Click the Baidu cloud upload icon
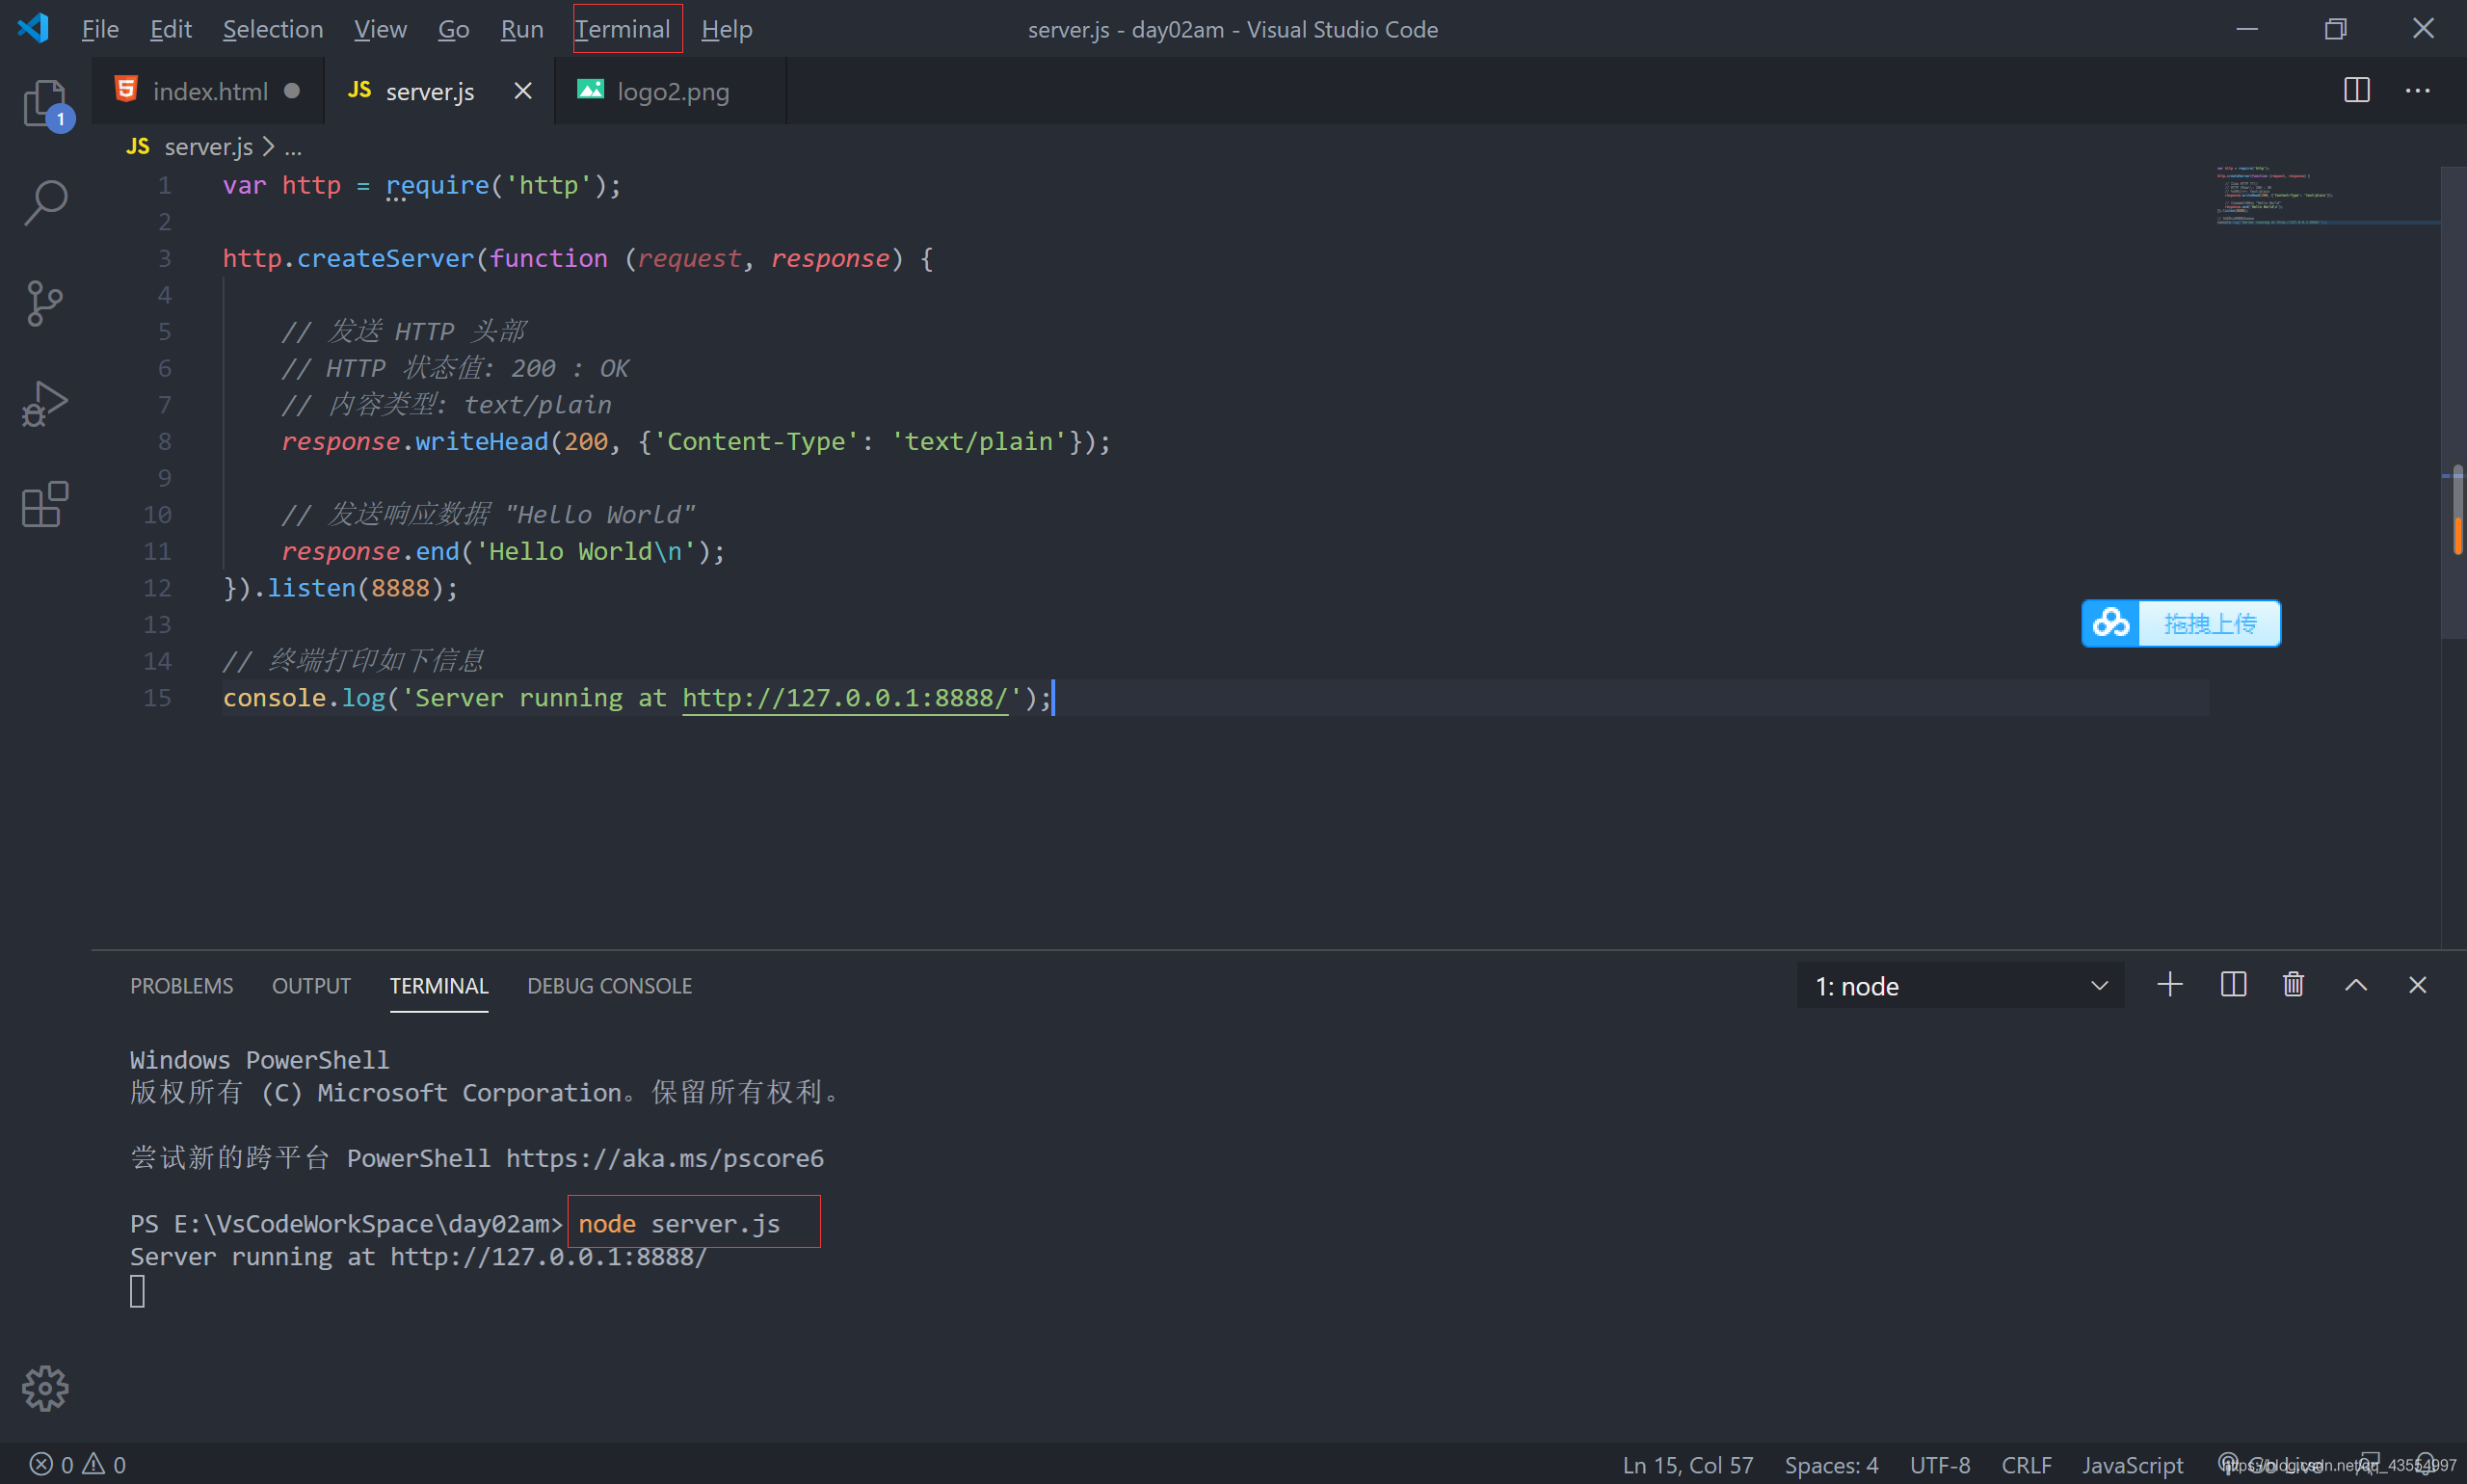 pos(2111,623)
